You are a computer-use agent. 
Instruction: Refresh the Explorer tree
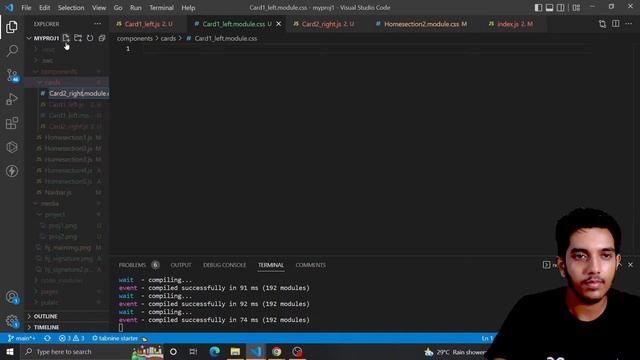[90, 38]
